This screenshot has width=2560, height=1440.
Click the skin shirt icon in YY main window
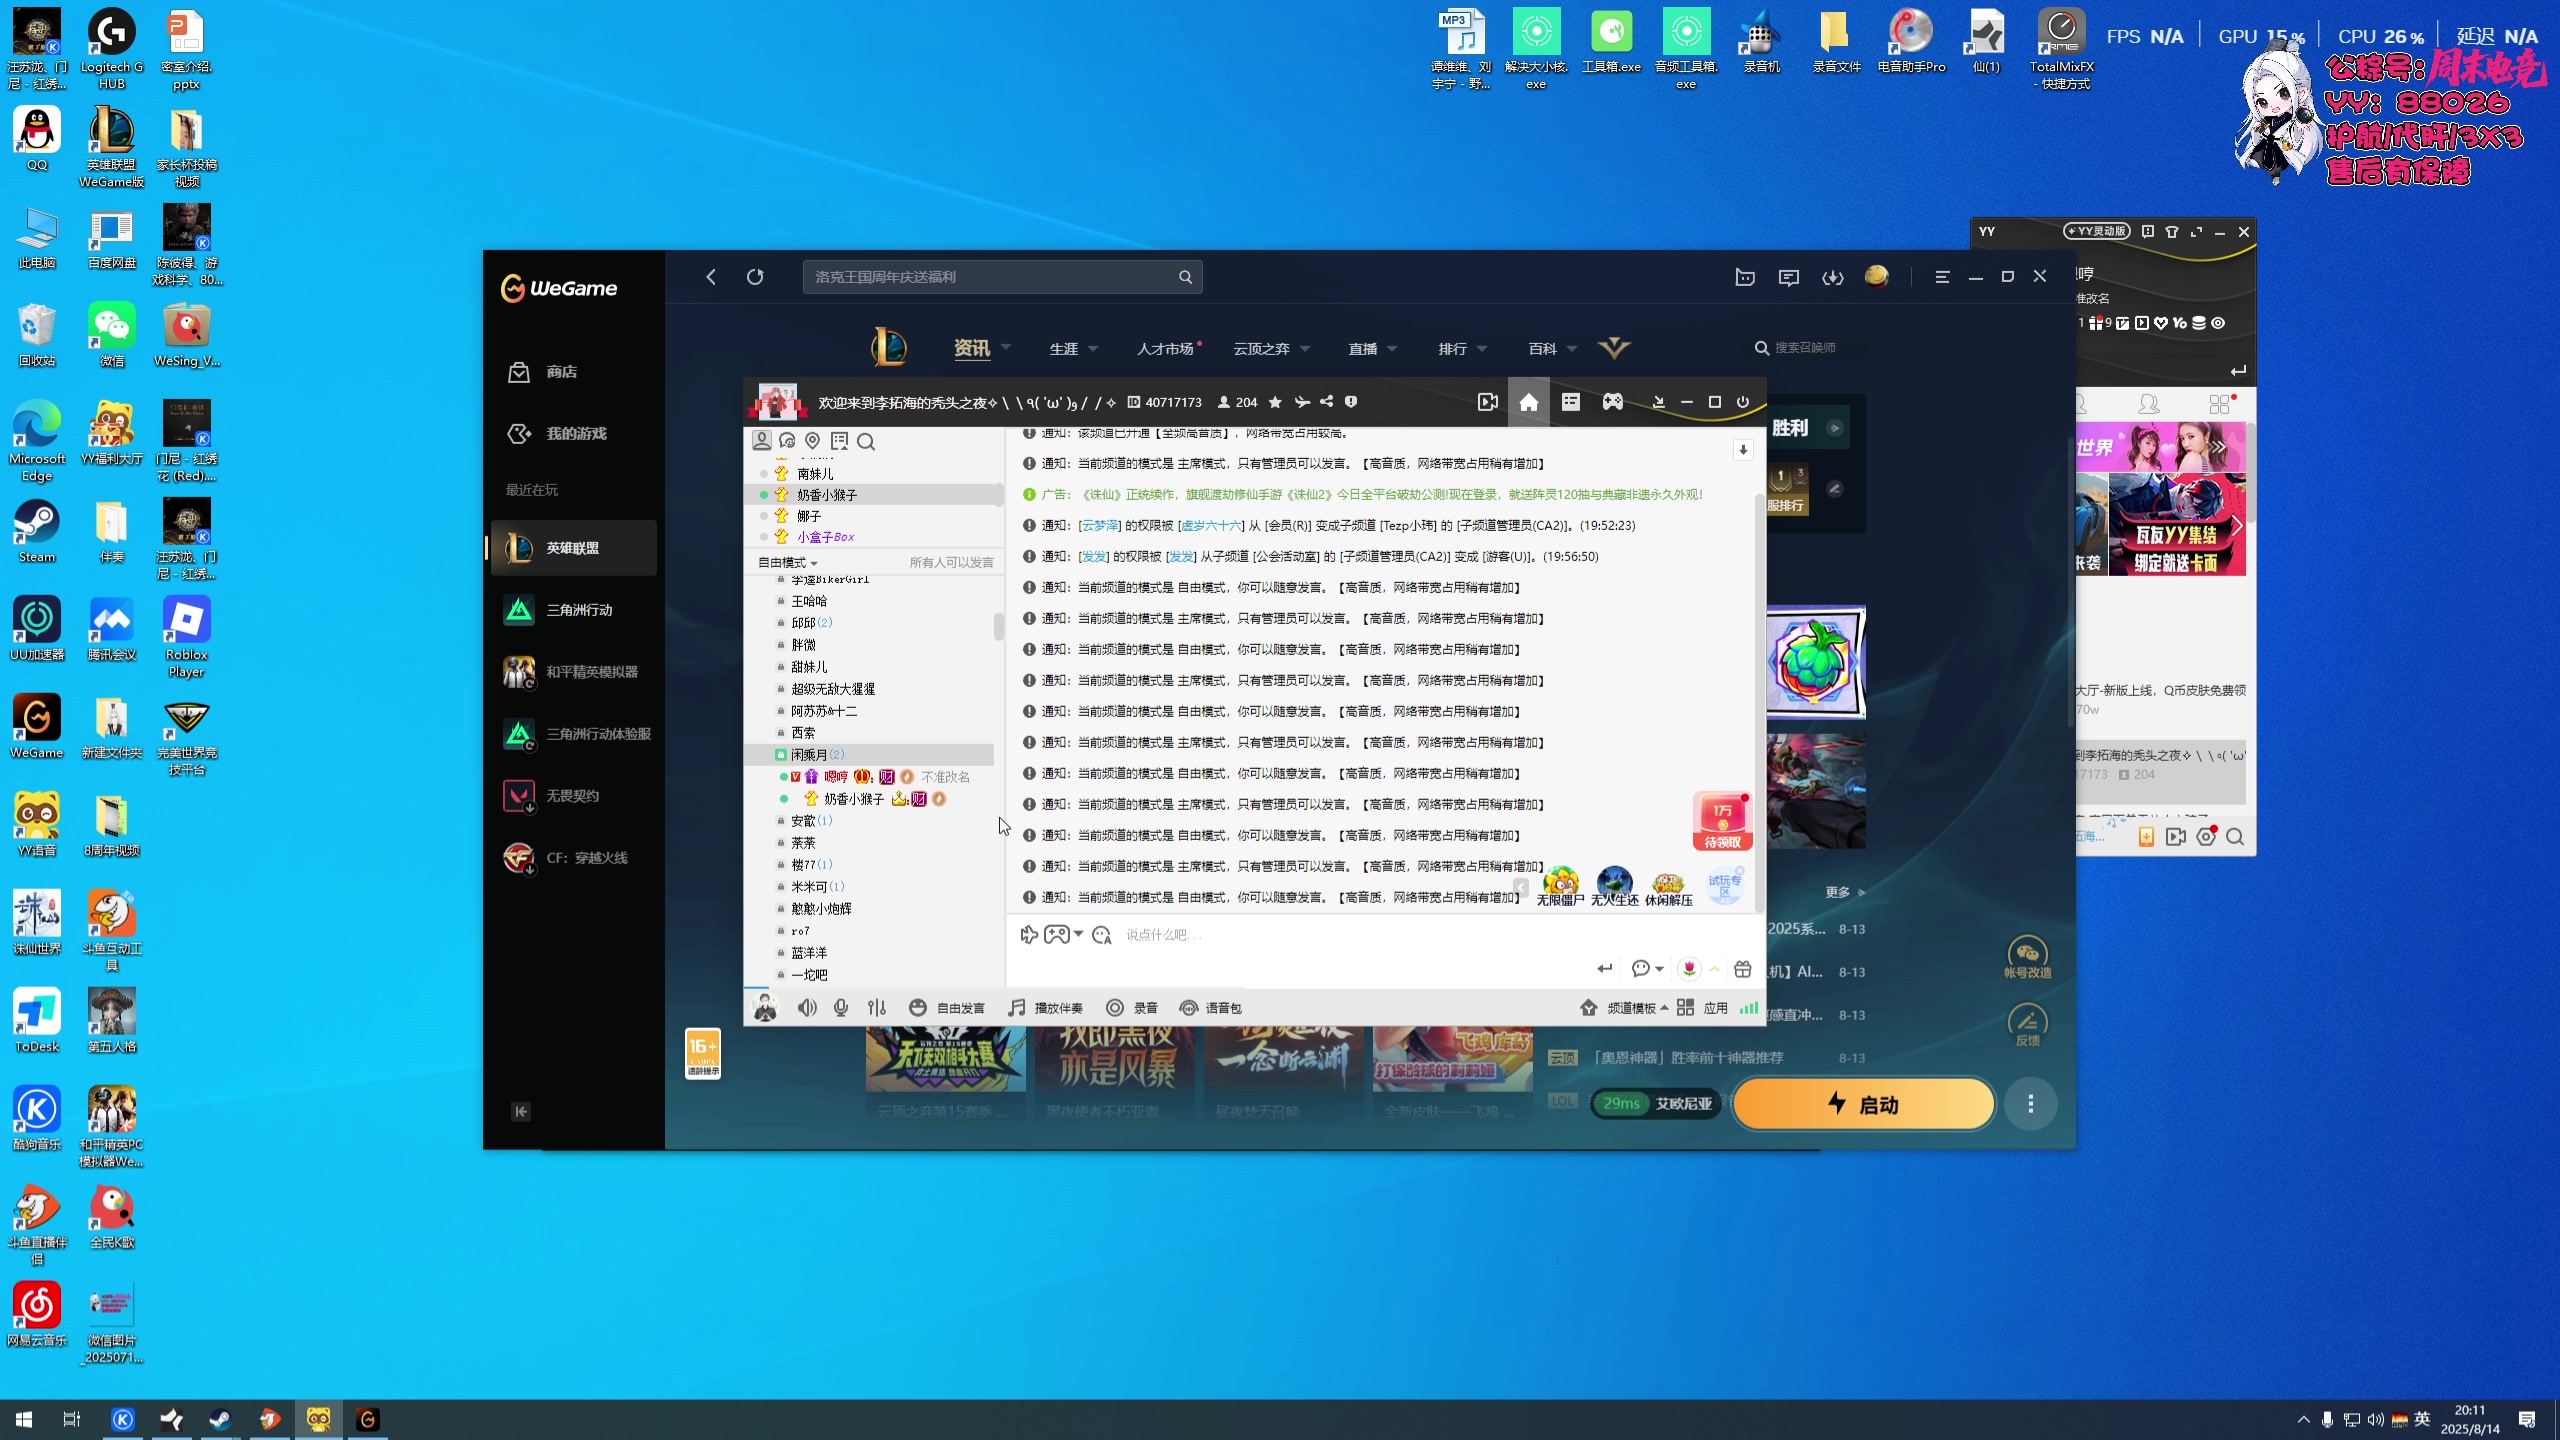tap(2172, 232)
